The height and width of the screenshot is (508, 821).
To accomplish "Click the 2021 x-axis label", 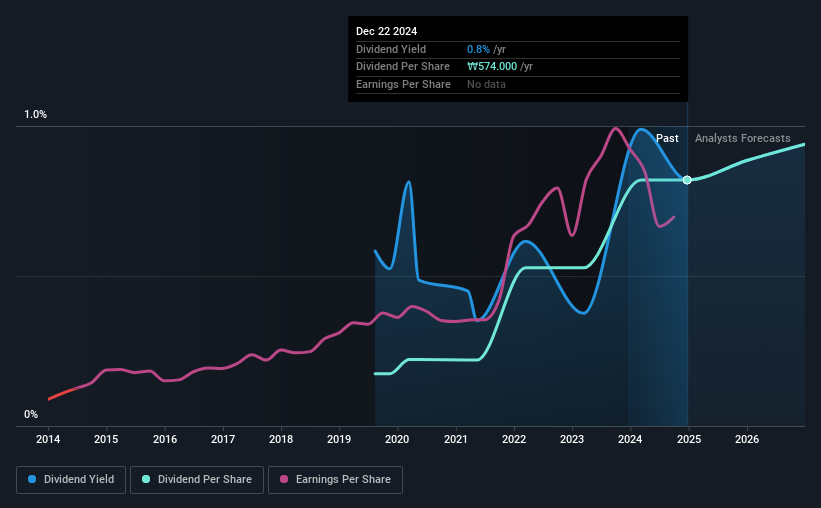I will coord(456,439).
